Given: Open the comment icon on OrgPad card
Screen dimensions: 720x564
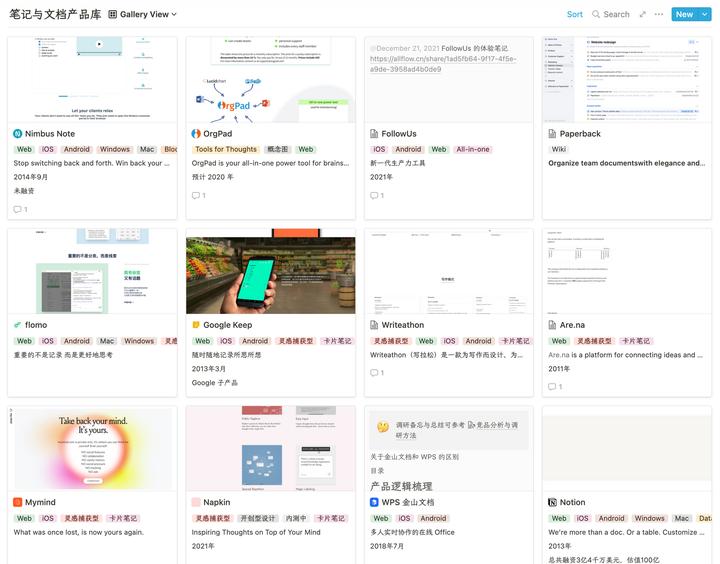Looking at the screenshot, I should point(196,196).
